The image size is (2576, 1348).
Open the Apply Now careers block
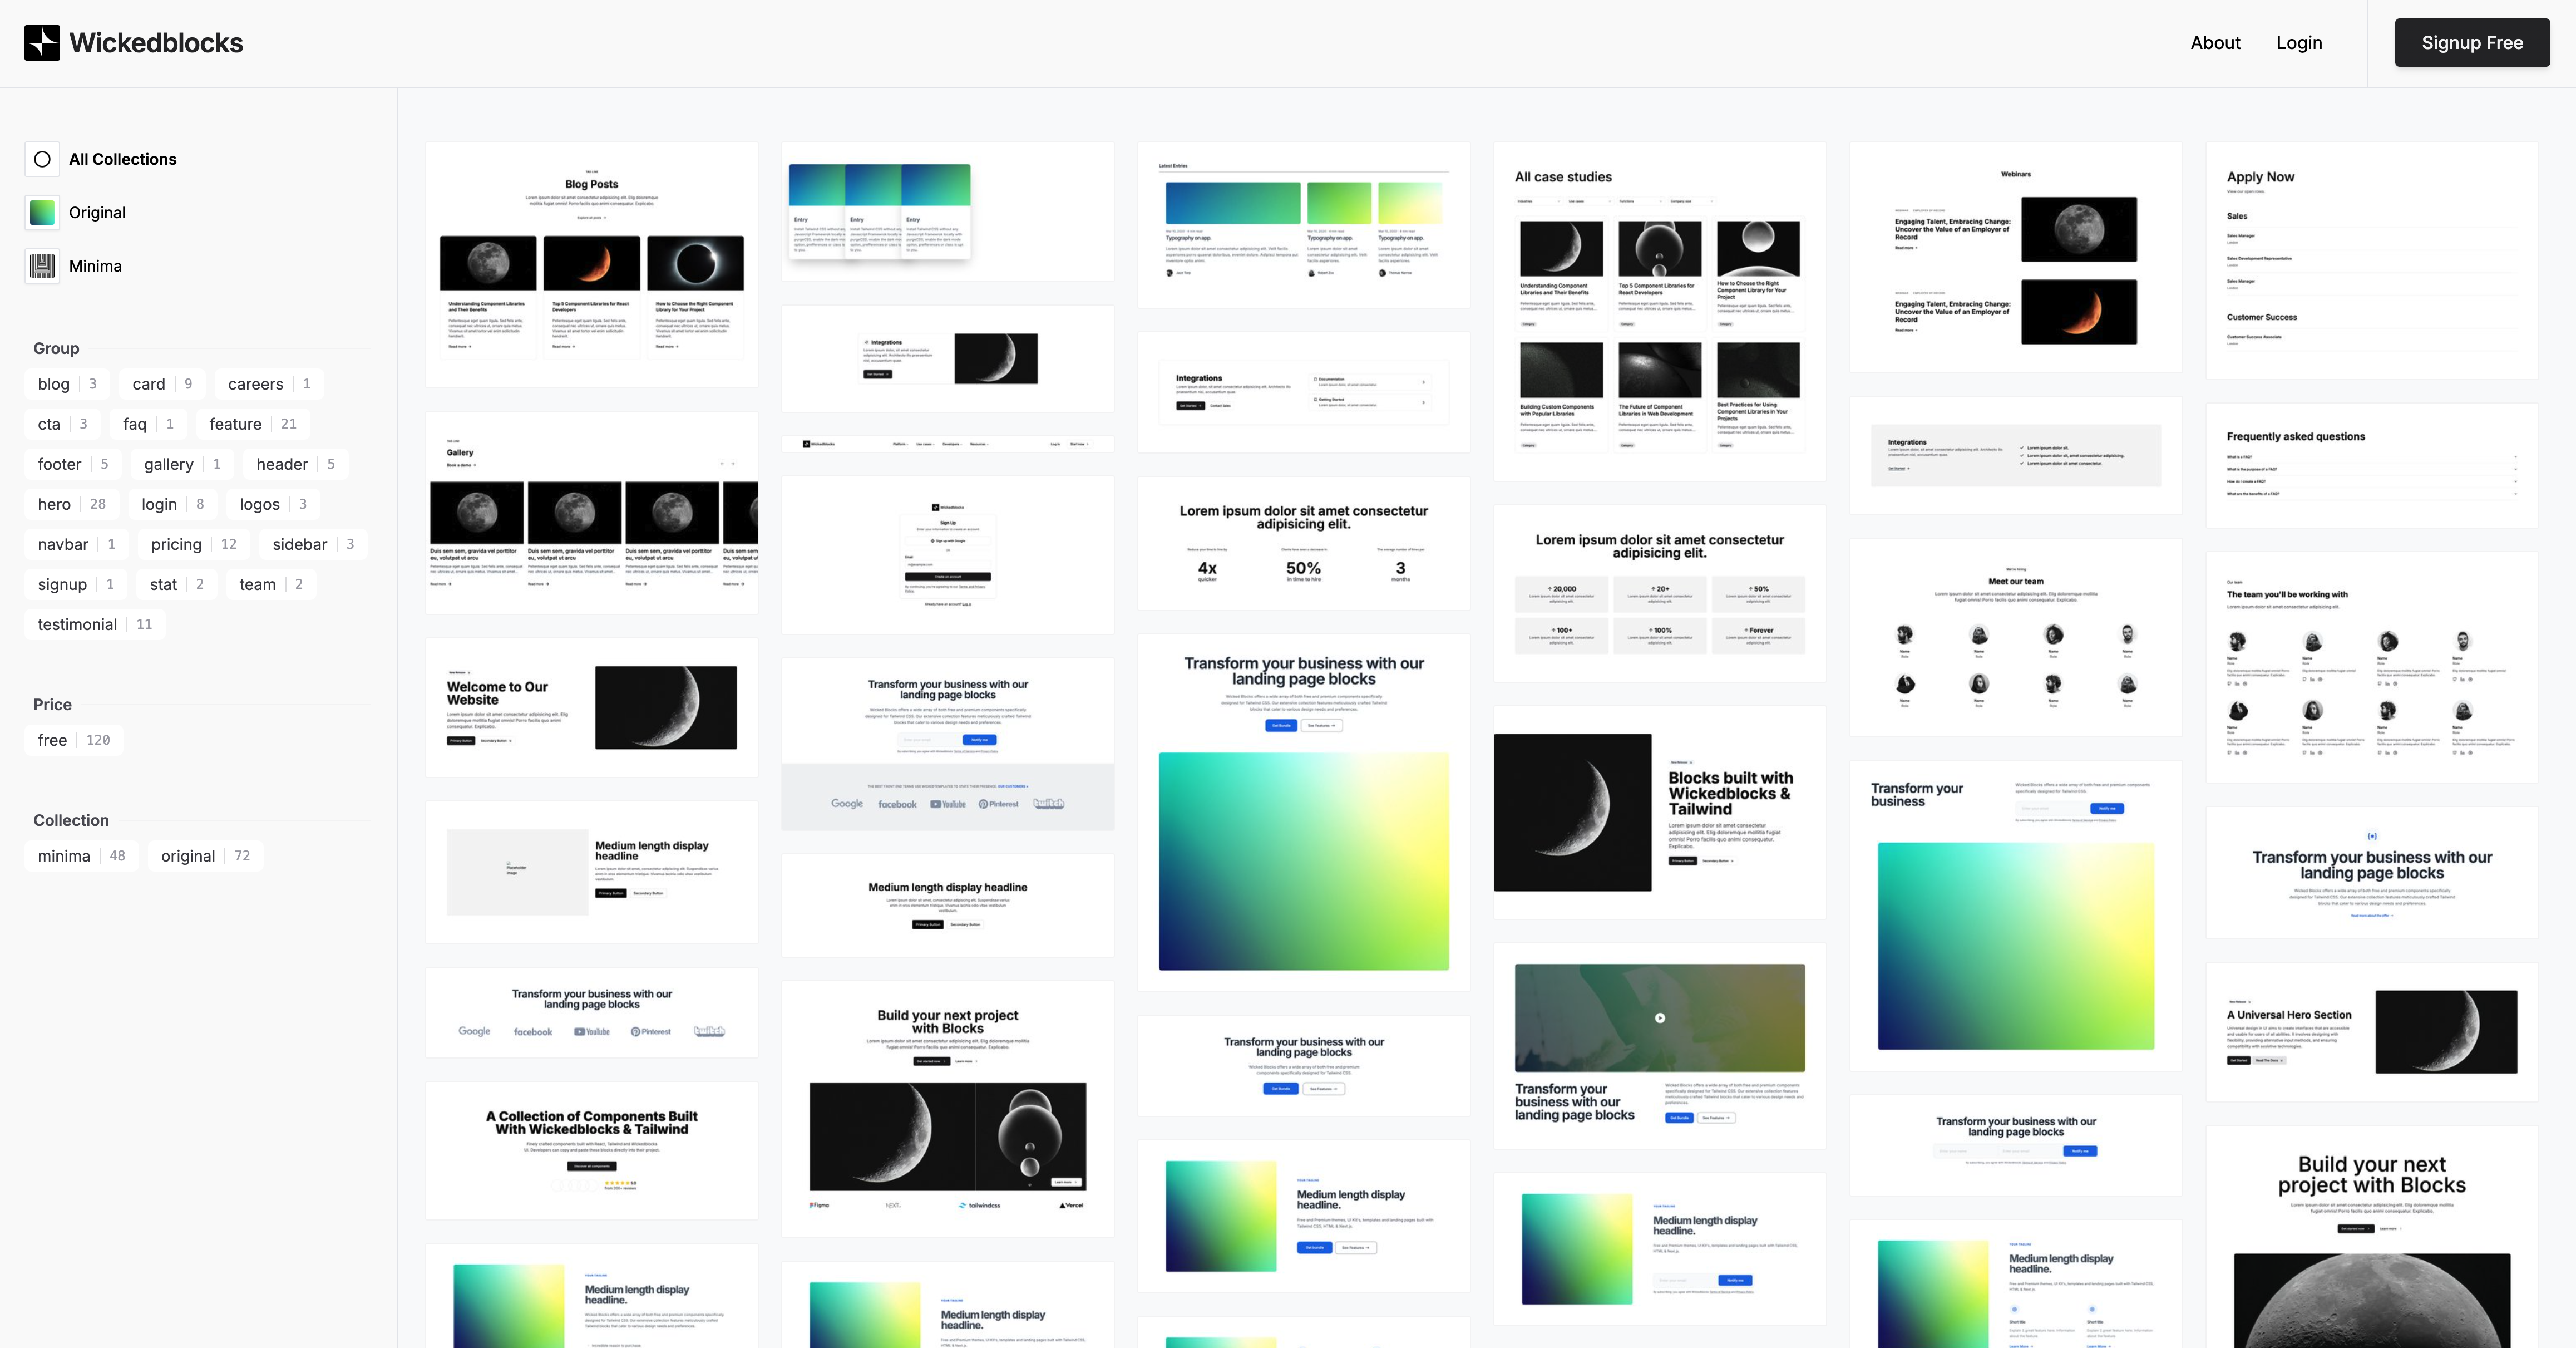pos(2371,260)
